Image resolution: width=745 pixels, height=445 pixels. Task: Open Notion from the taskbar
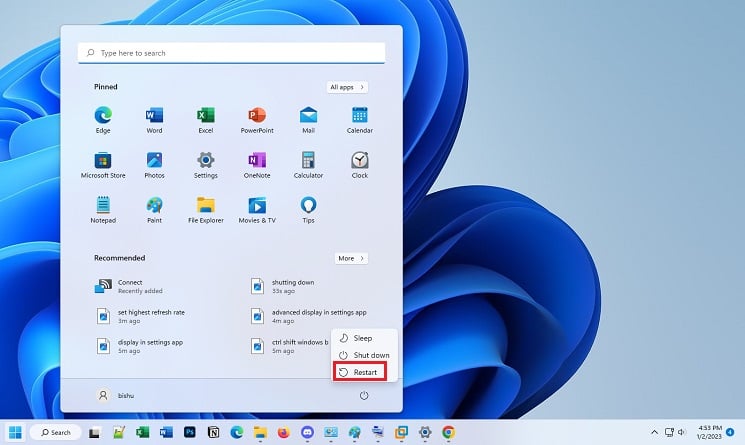pyautogui.click(x=213, y=432)
